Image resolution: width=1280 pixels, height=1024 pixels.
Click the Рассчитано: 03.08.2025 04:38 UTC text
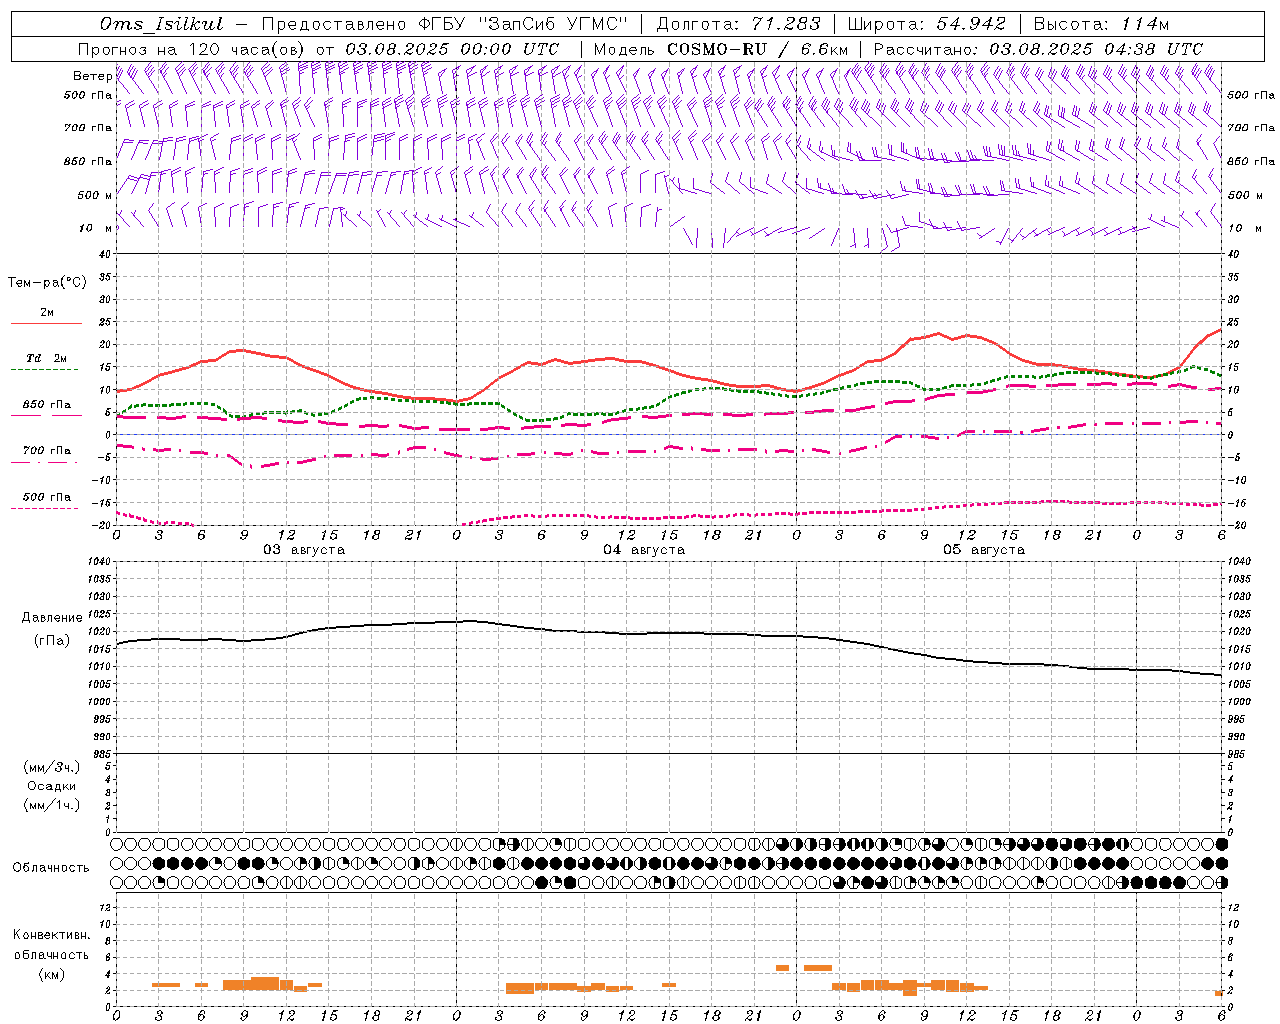pos(1038,49)
